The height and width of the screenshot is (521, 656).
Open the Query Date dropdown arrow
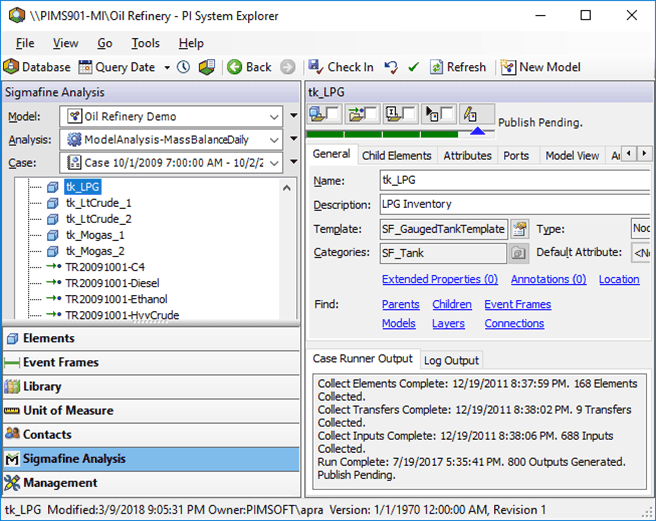(x=167, y=67)
